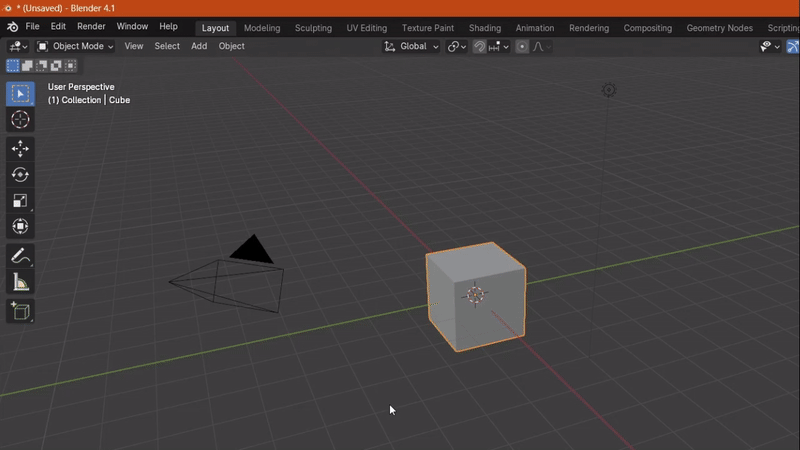Select the Move tool
This screenshot has width=800, height=450.
click(x=20, y=148)
